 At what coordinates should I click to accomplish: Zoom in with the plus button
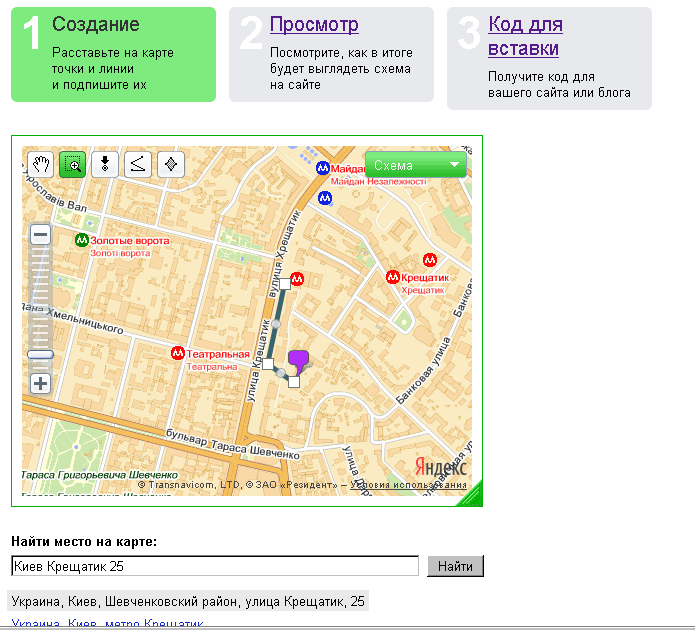[40, 383]
